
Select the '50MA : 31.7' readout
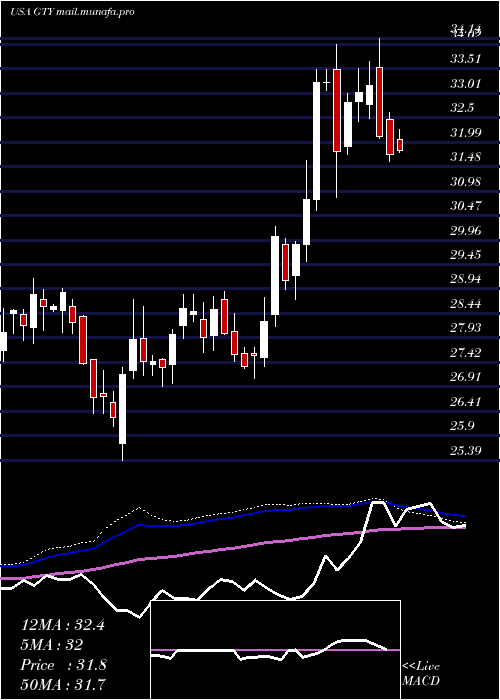pyautogui.click(x=63, y=685)
